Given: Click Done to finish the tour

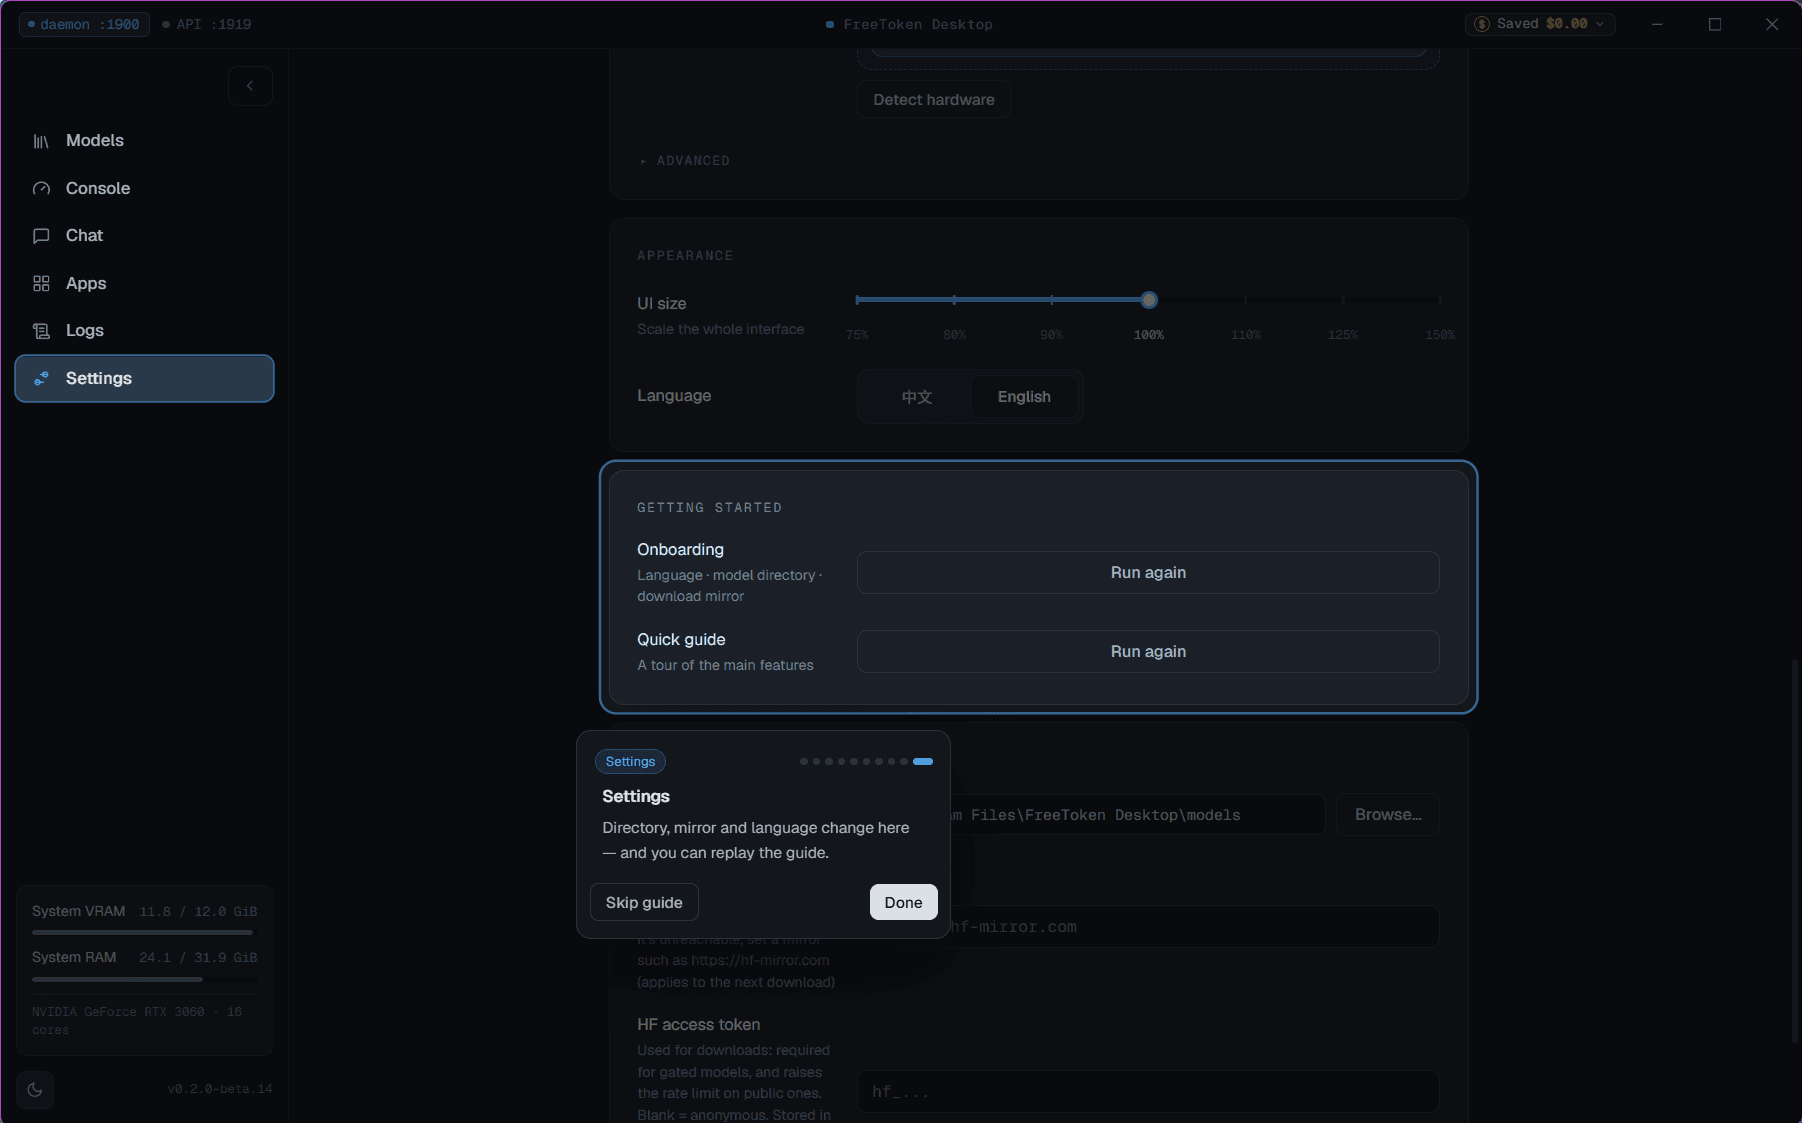Looking at the screenshot, I should tap(903, 903).
